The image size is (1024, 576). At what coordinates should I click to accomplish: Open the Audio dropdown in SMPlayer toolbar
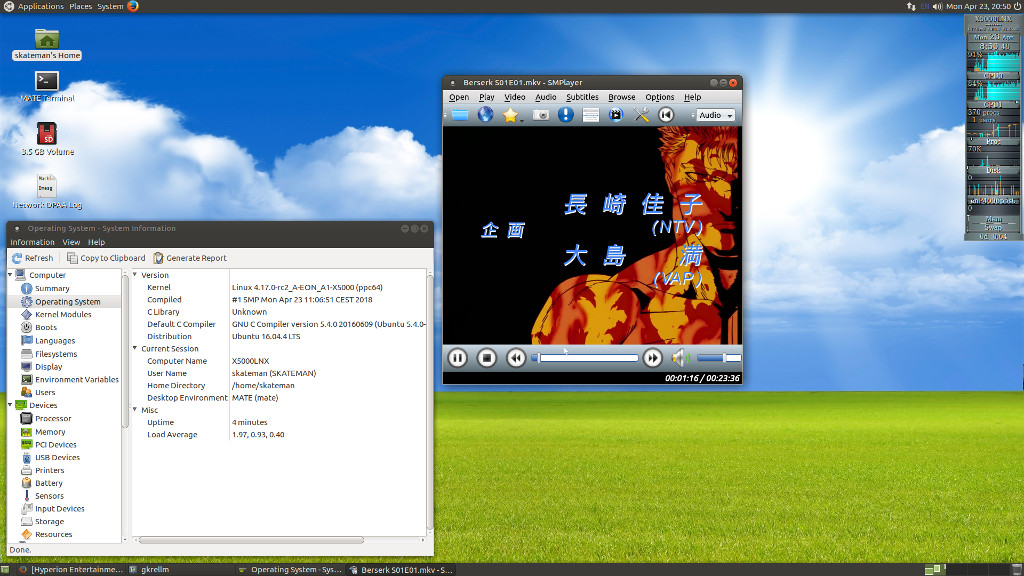(x=715, y=116)
